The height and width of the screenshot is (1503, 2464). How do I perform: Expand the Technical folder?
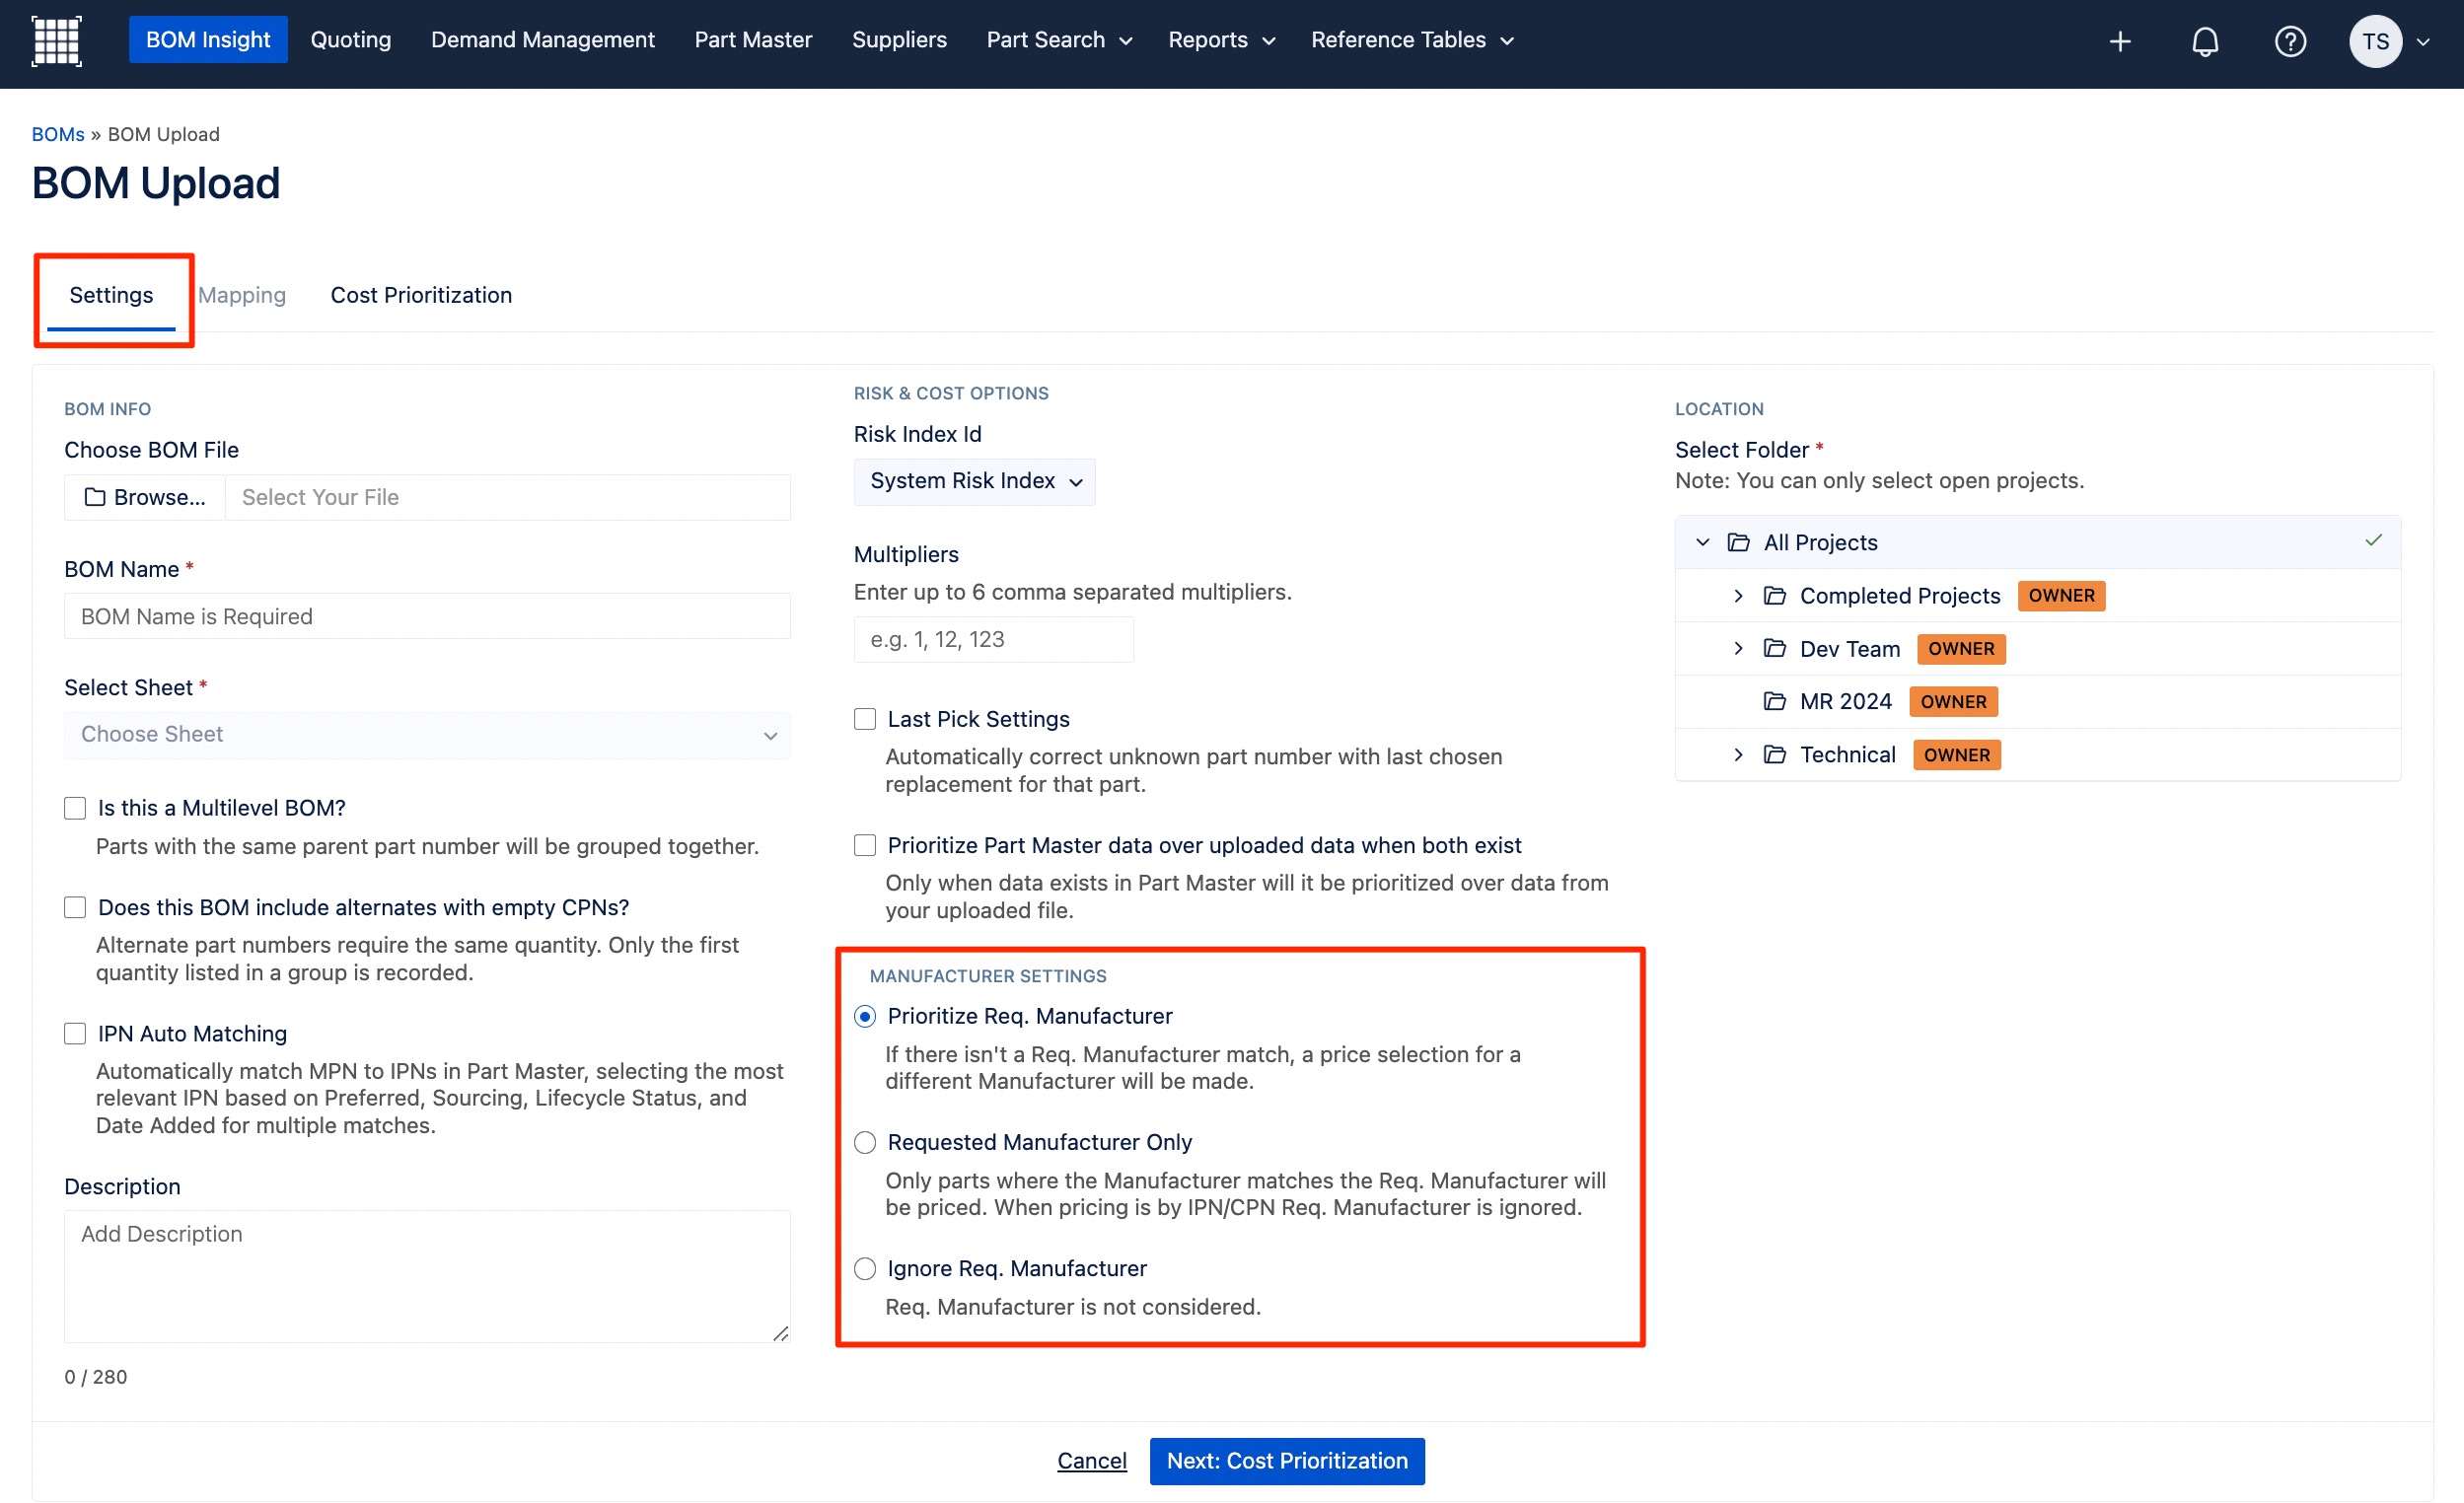click(1738, 754)
